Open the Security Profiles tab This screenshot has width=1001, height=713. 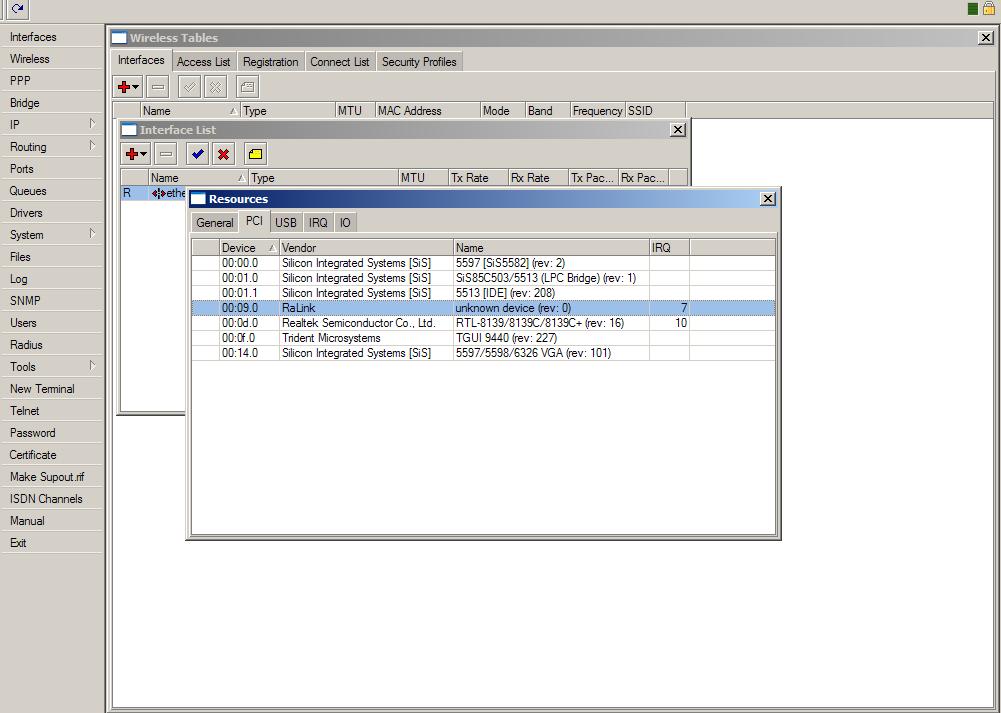tap(419, 62)
